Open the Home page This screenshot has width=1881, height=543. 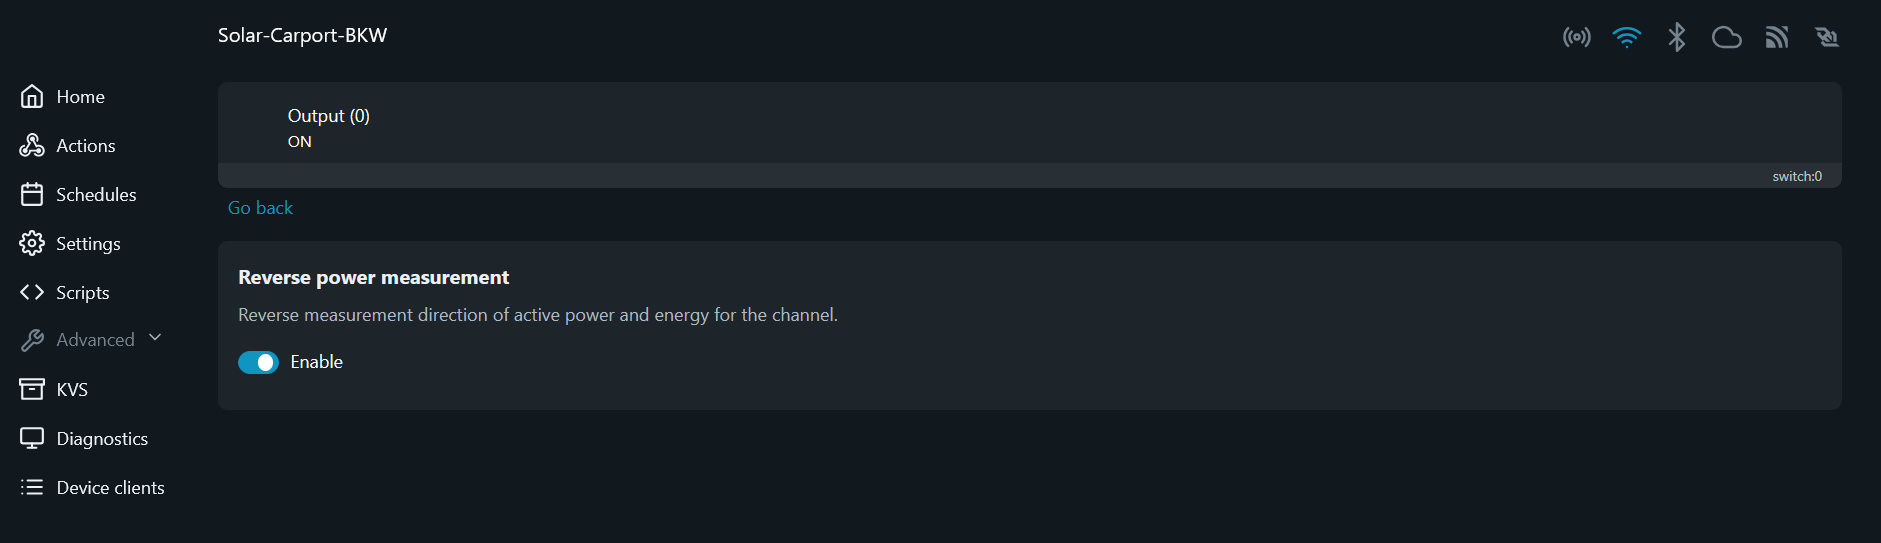tap(80, 97)
